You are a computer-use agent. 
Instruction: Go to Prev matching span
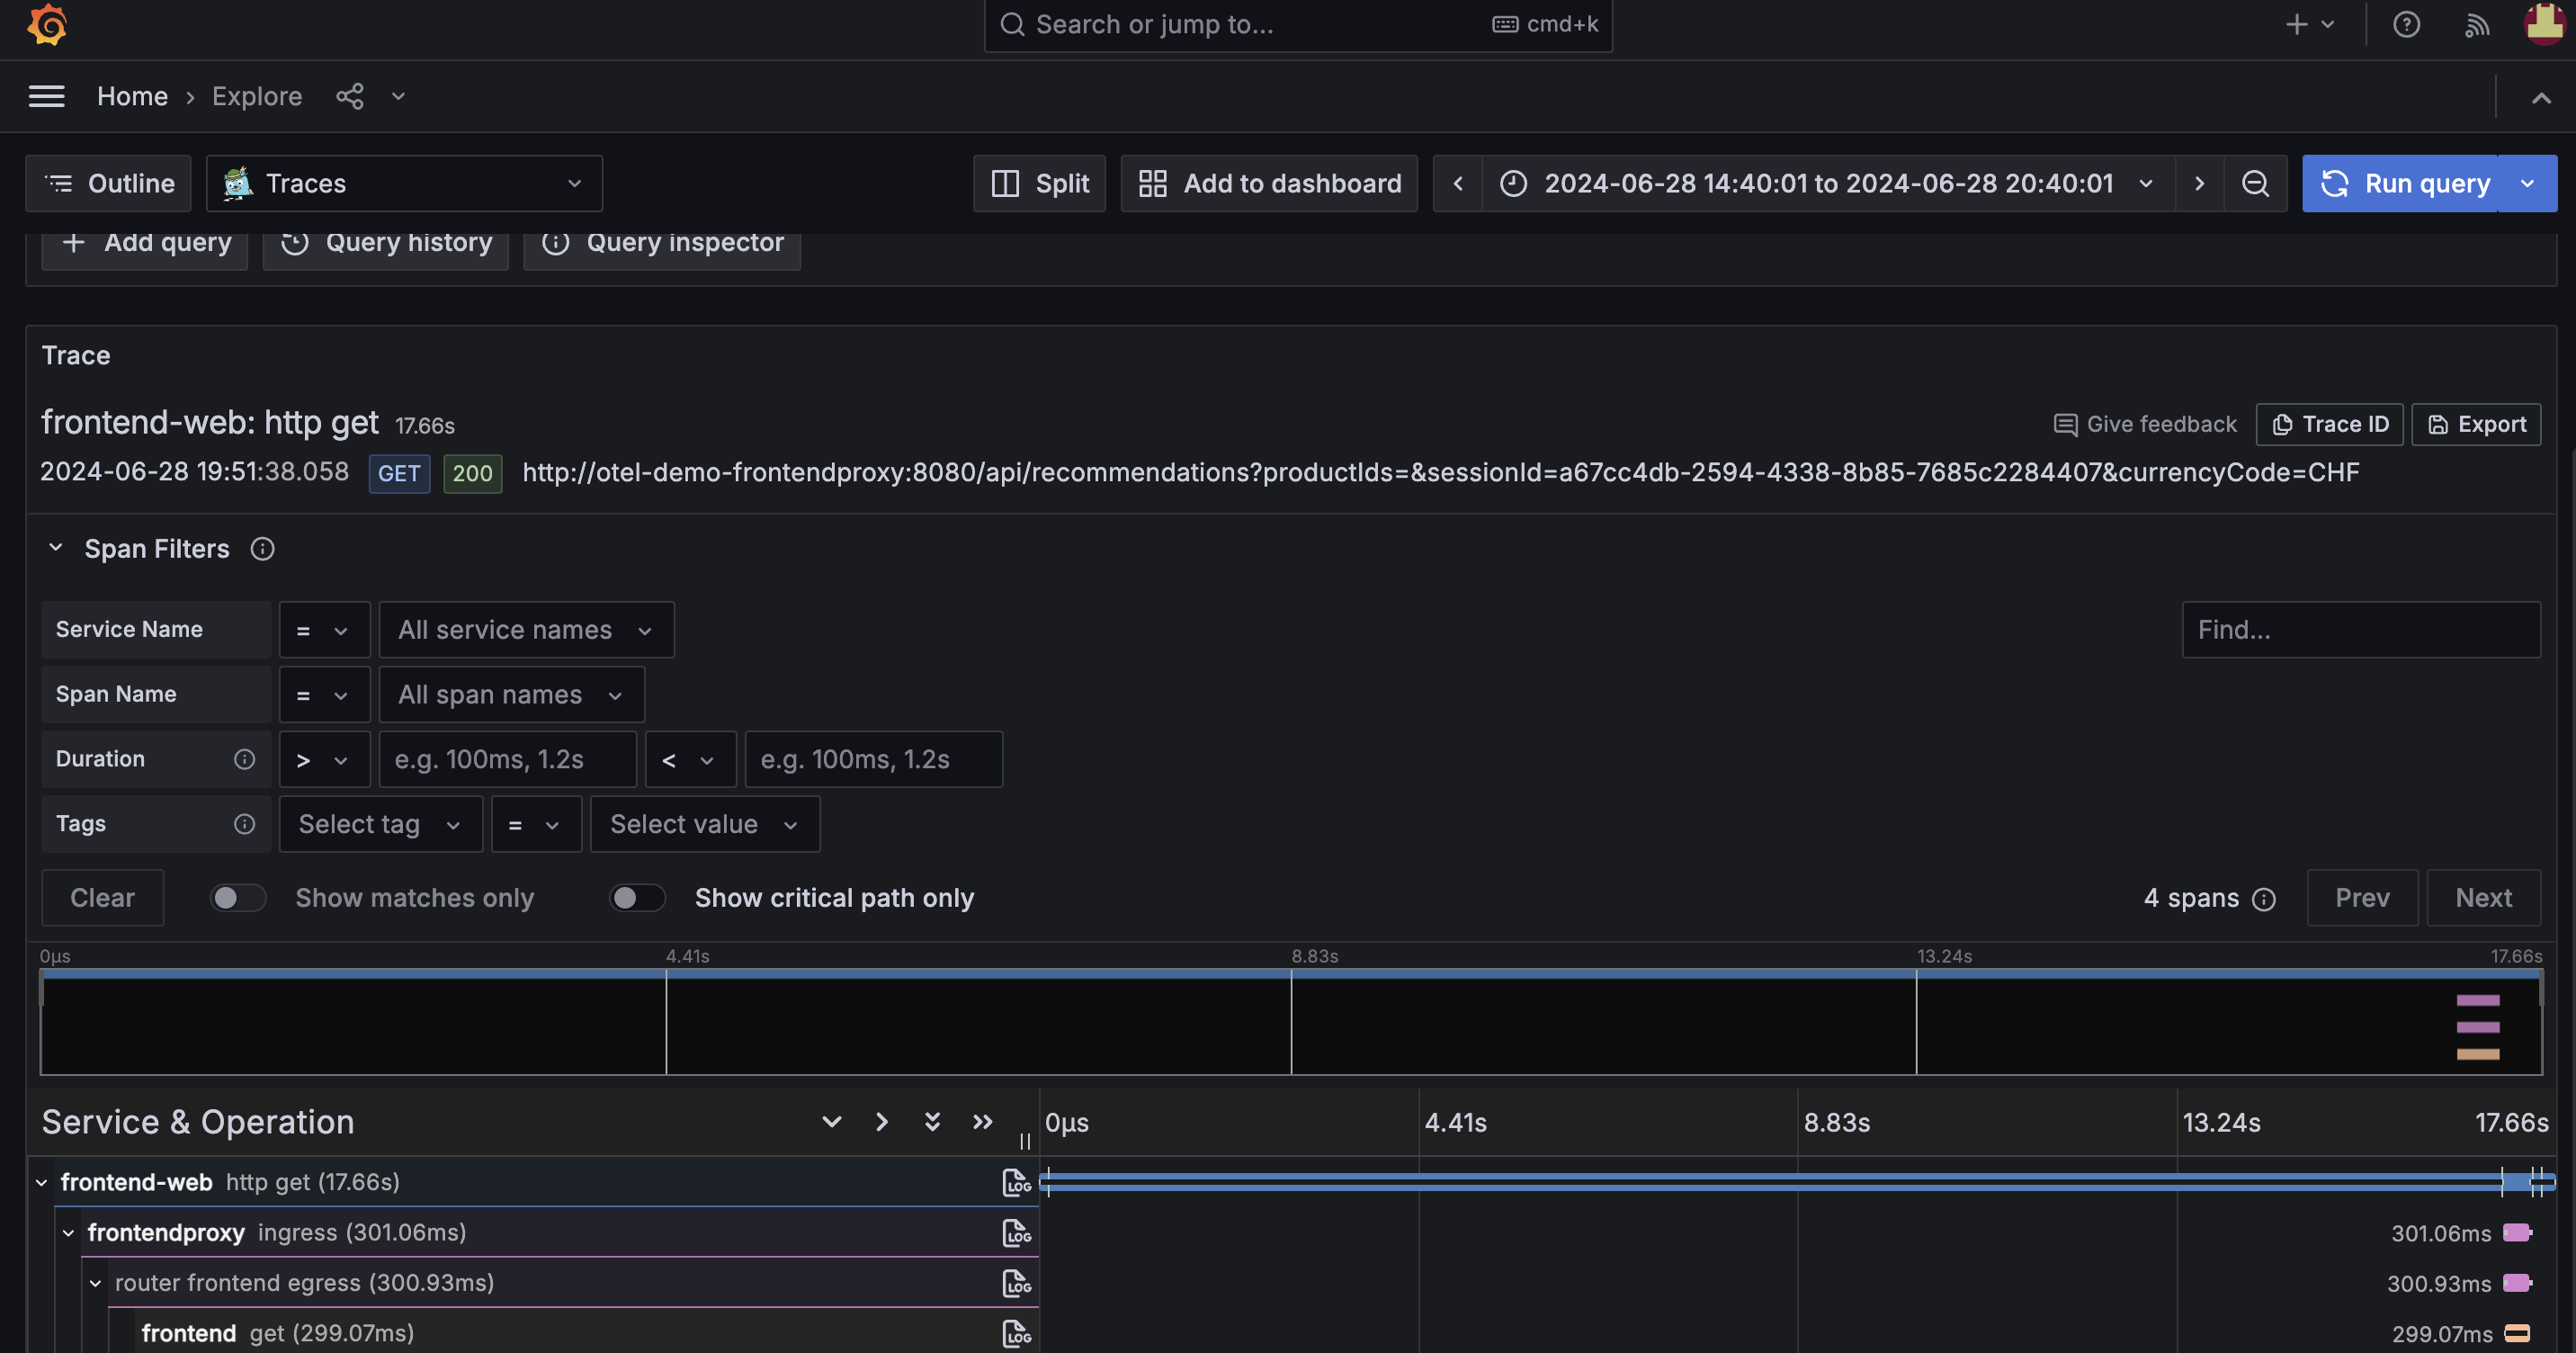click(2362, 898)
